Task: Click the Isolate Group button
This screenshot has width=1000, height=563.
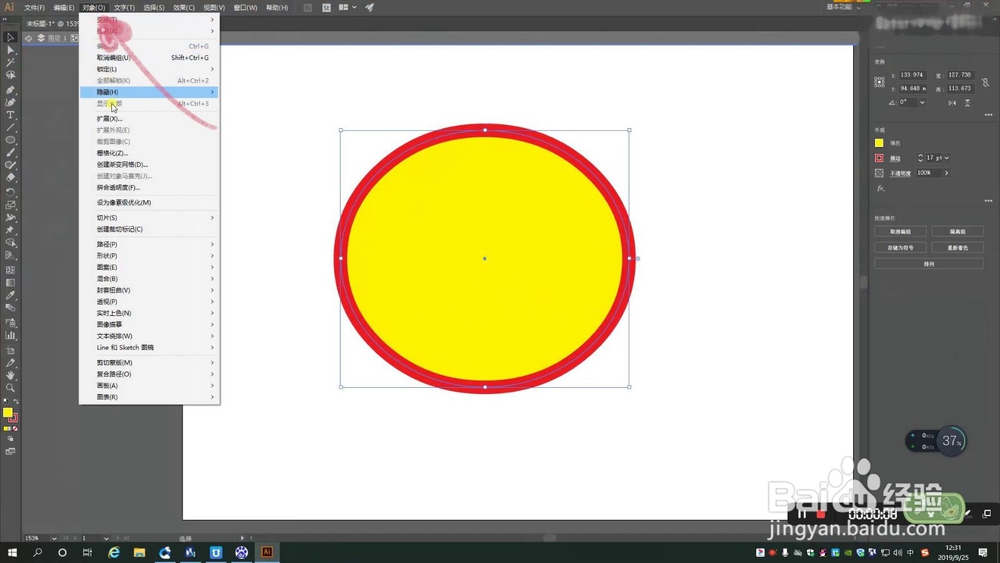Action: 957,231
